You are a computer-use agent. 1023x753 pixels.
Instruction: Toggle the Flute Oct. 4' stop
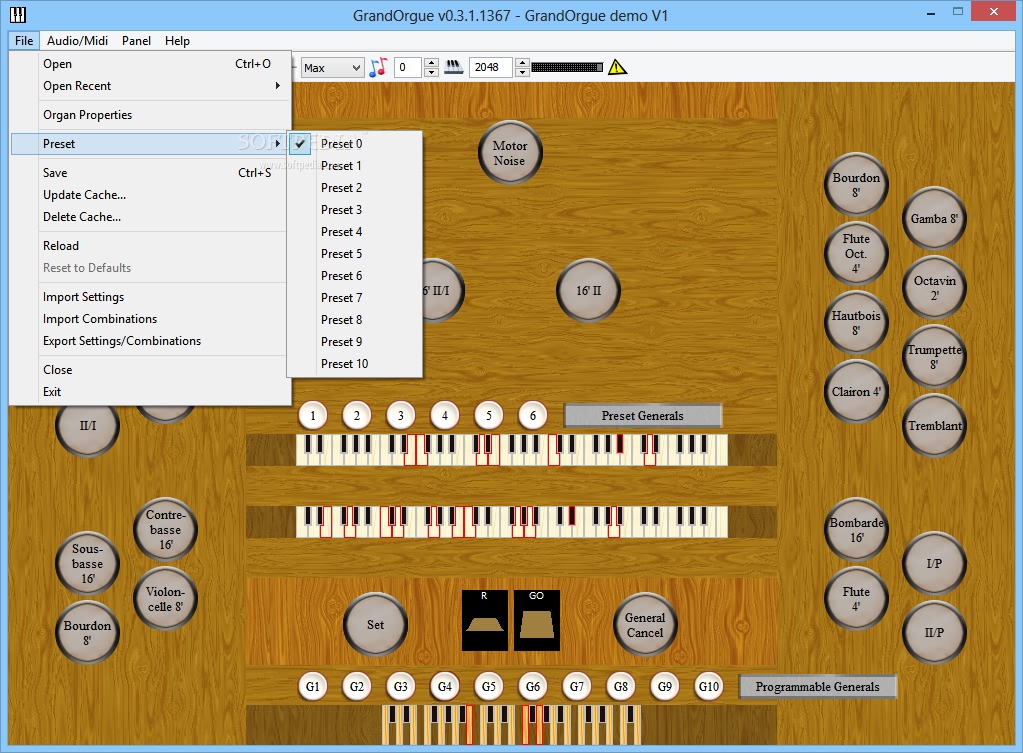(856, 254)
